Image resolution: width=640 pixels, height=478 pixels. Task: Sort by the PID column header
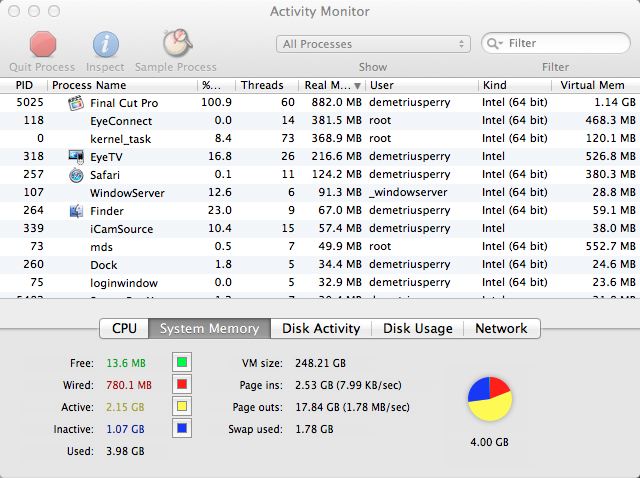(24, 85)
